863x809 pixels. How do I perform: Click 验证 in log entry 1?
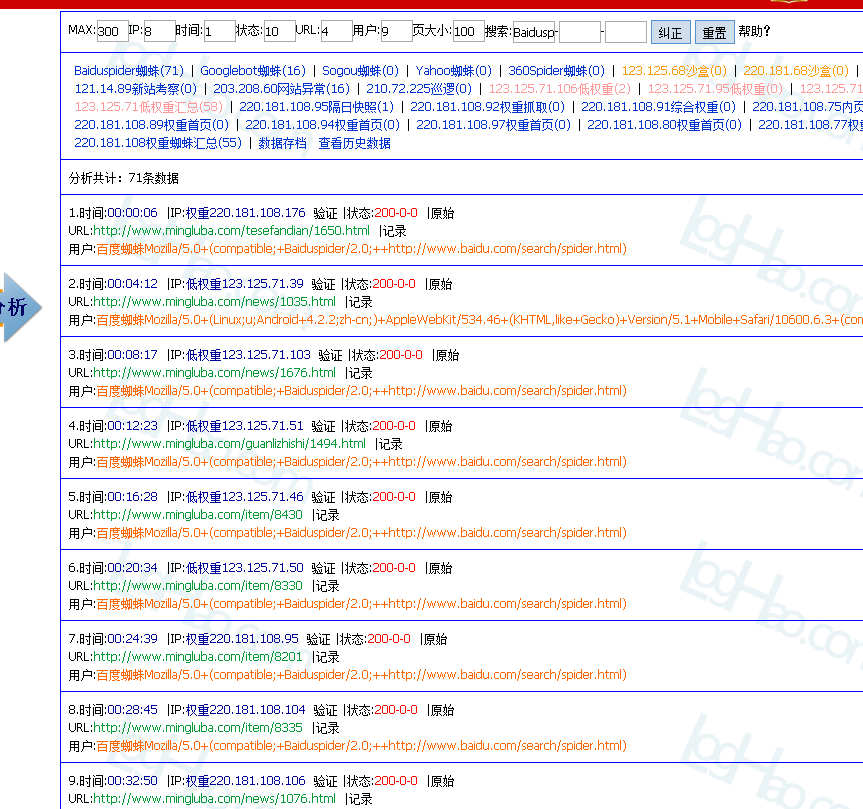click(x=325, y=213)
